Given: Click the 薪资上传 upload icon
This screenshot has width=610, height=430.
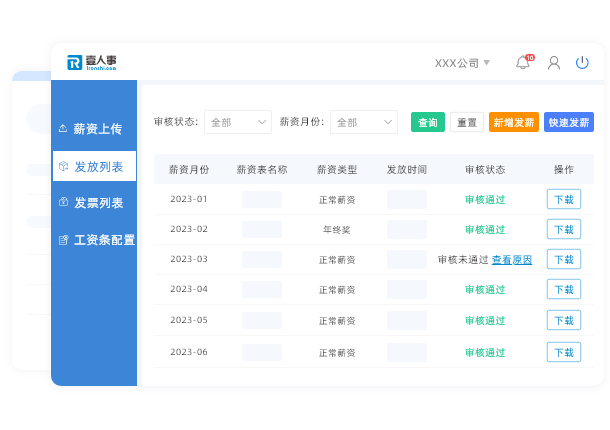Looking at the screenshot, I should (63, 128).
